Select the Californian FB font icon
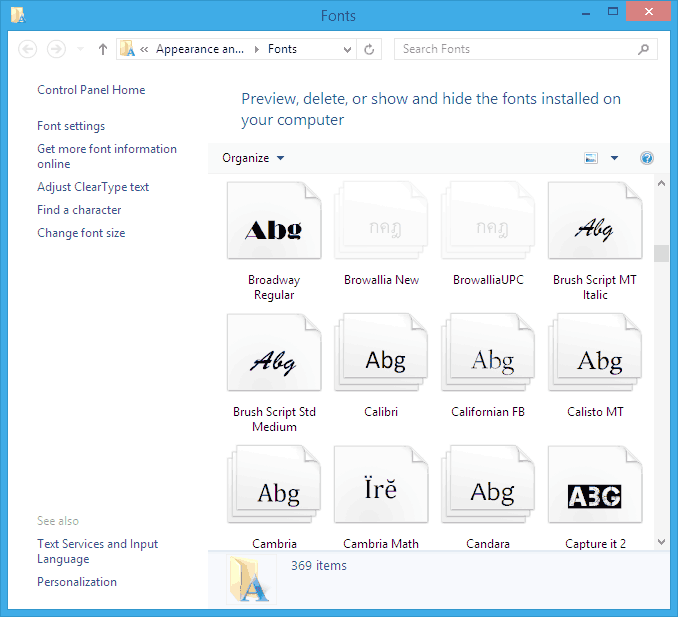This screenshot has width=678, height=617. 488,352
